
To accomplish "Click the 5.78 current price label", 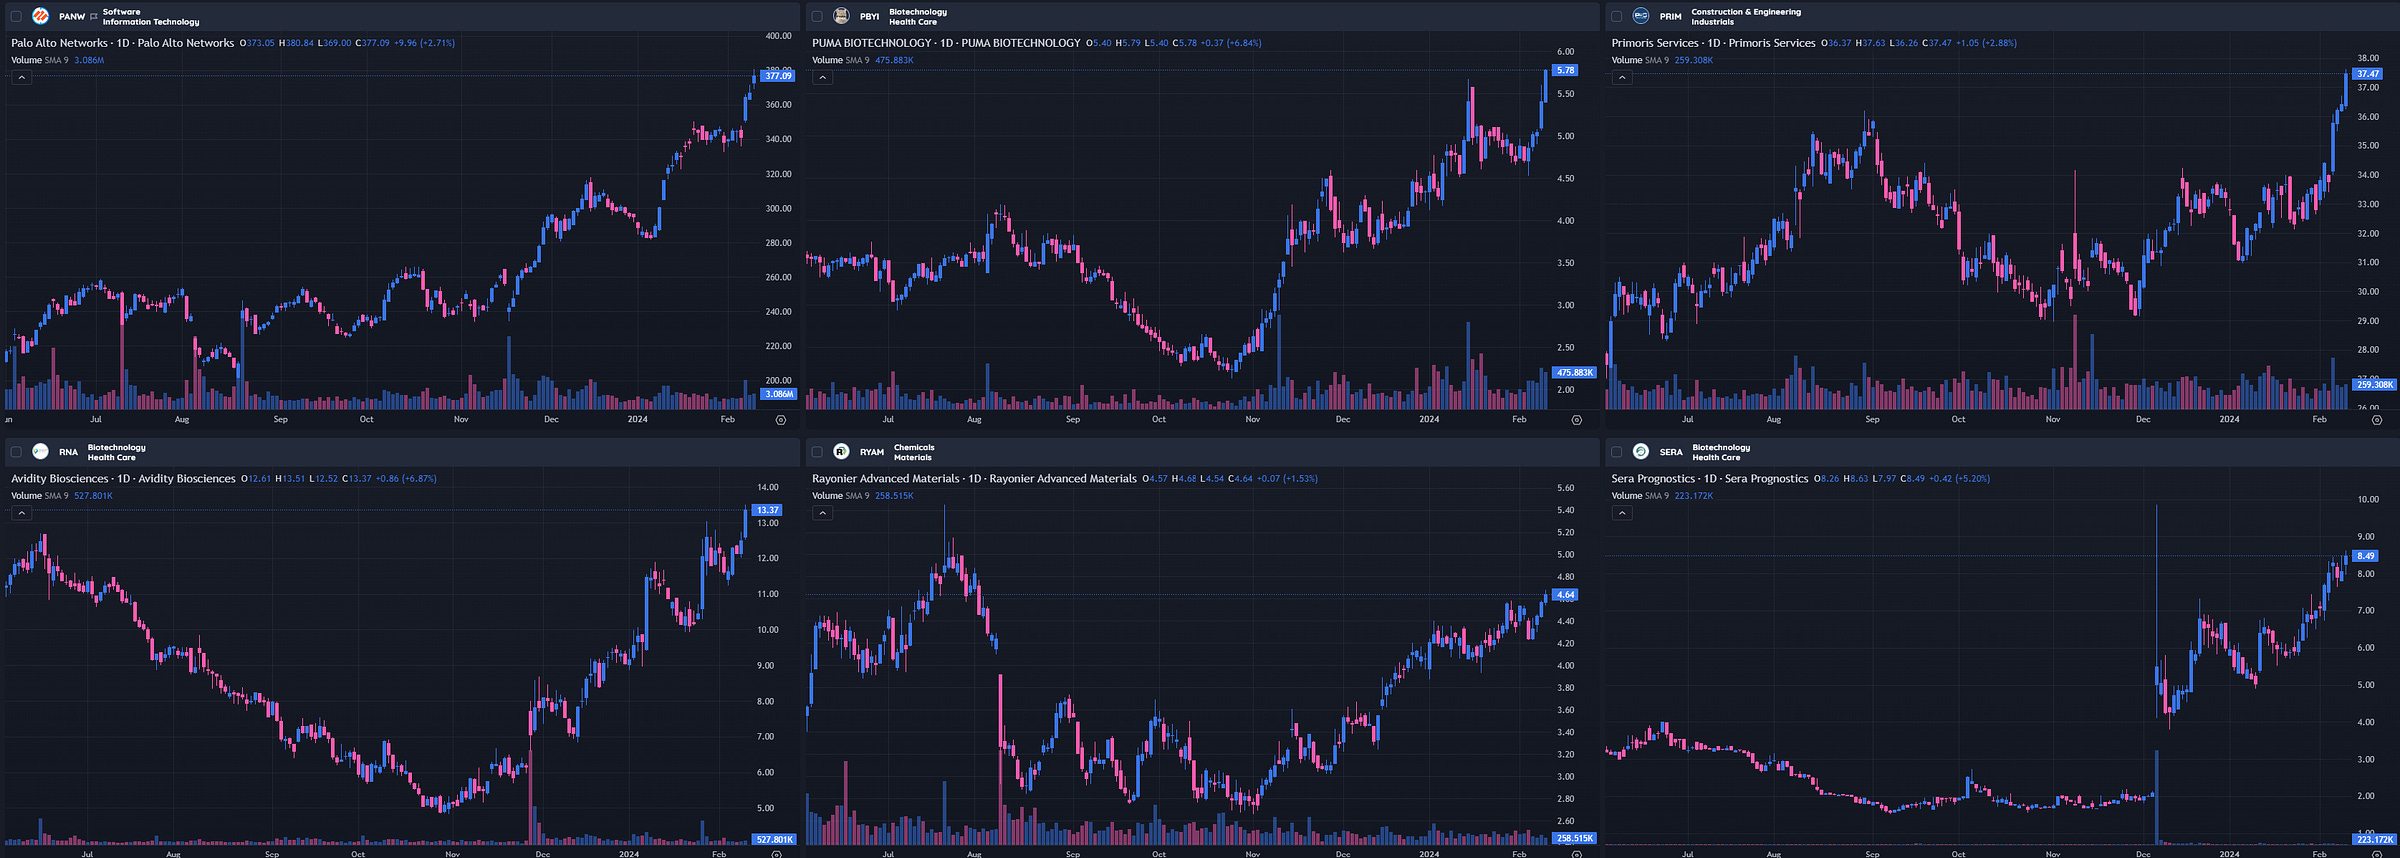I will click(x=1565, y=70).
